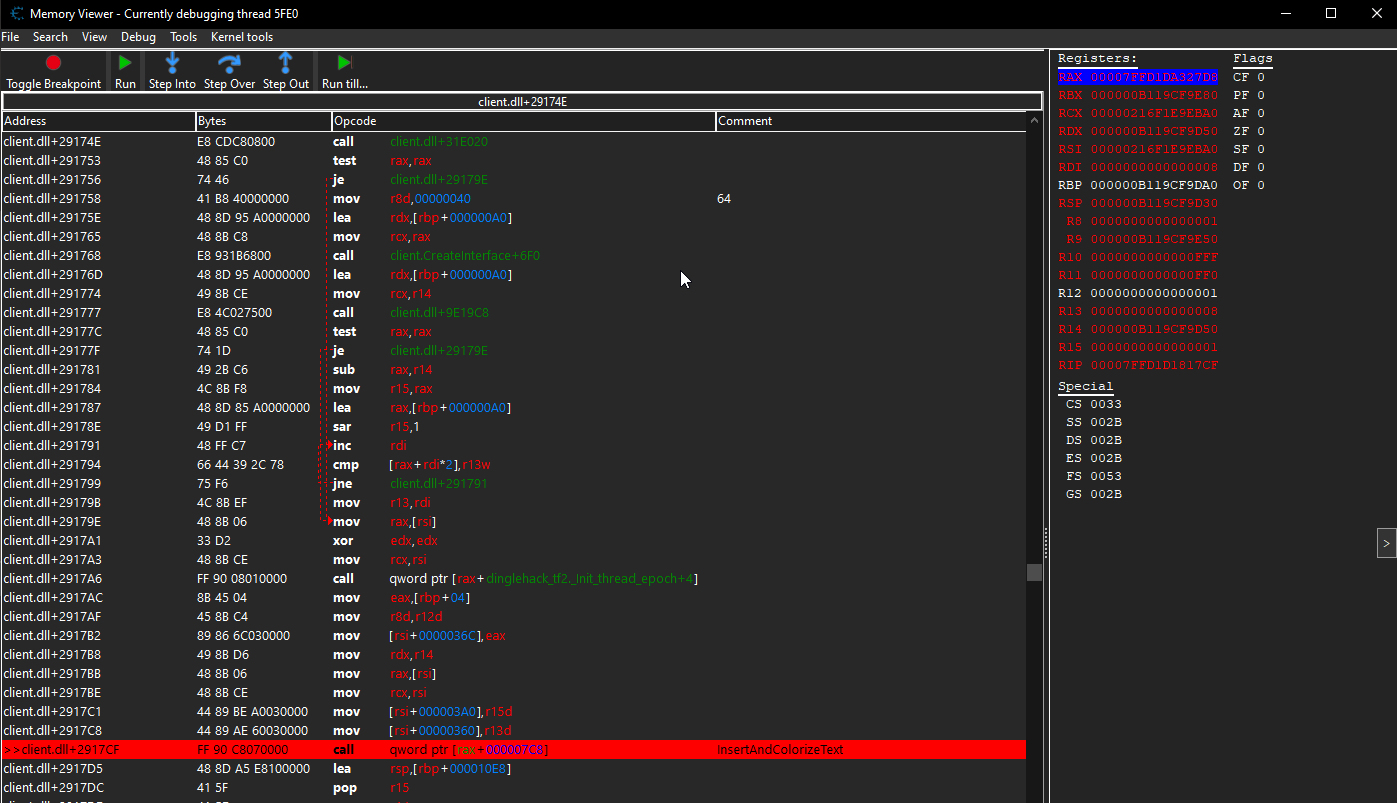Select the CS 0033 segment register
The image size is (1397, 803).
(x=1094, y=404)
